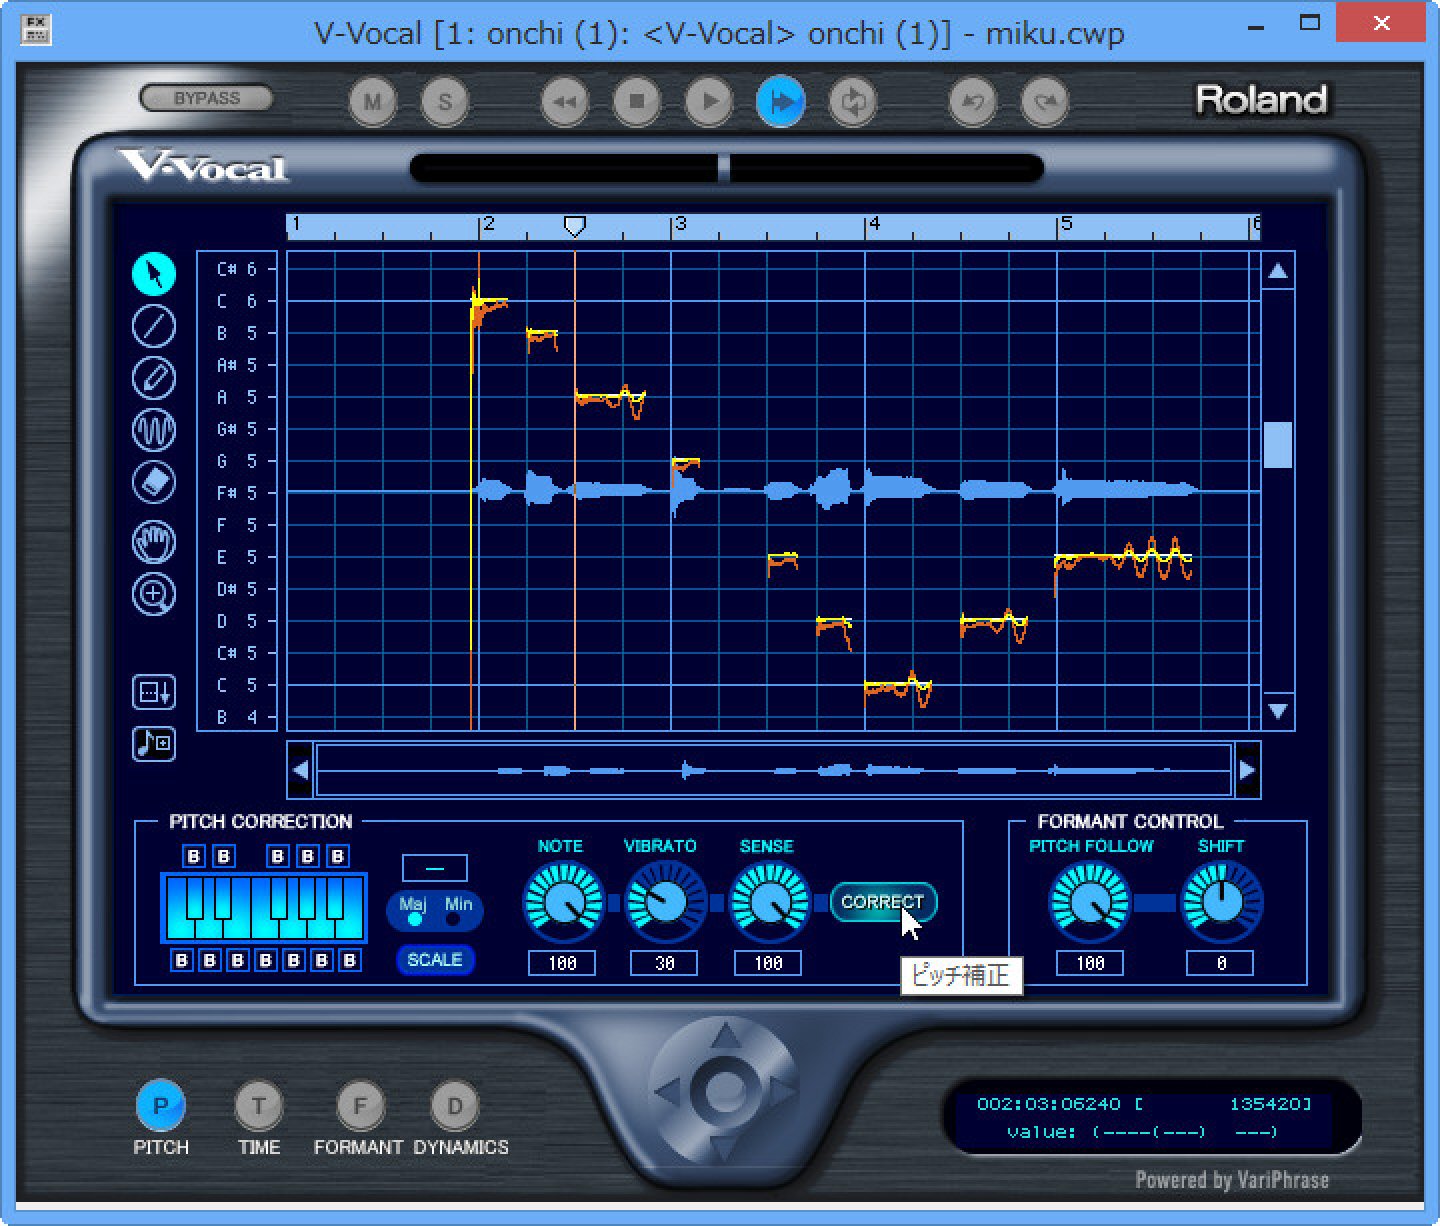Start playback with the Play button
Image resolution: width=1440 pixels, height=1226 pixels.
[x=709, y=102]
